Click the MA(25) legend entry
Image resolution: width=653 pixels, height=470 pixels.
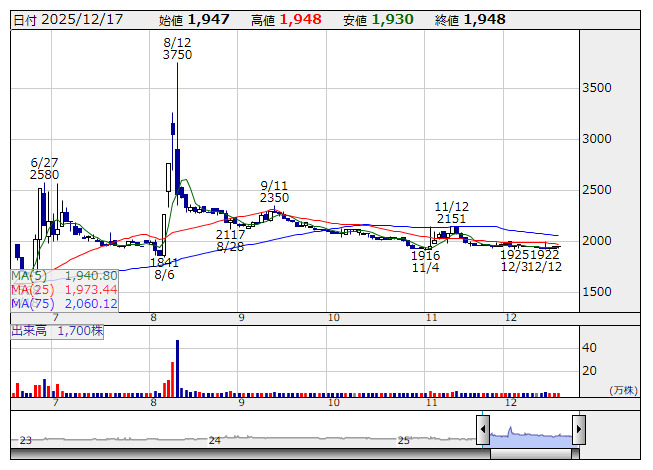(65, 289)
